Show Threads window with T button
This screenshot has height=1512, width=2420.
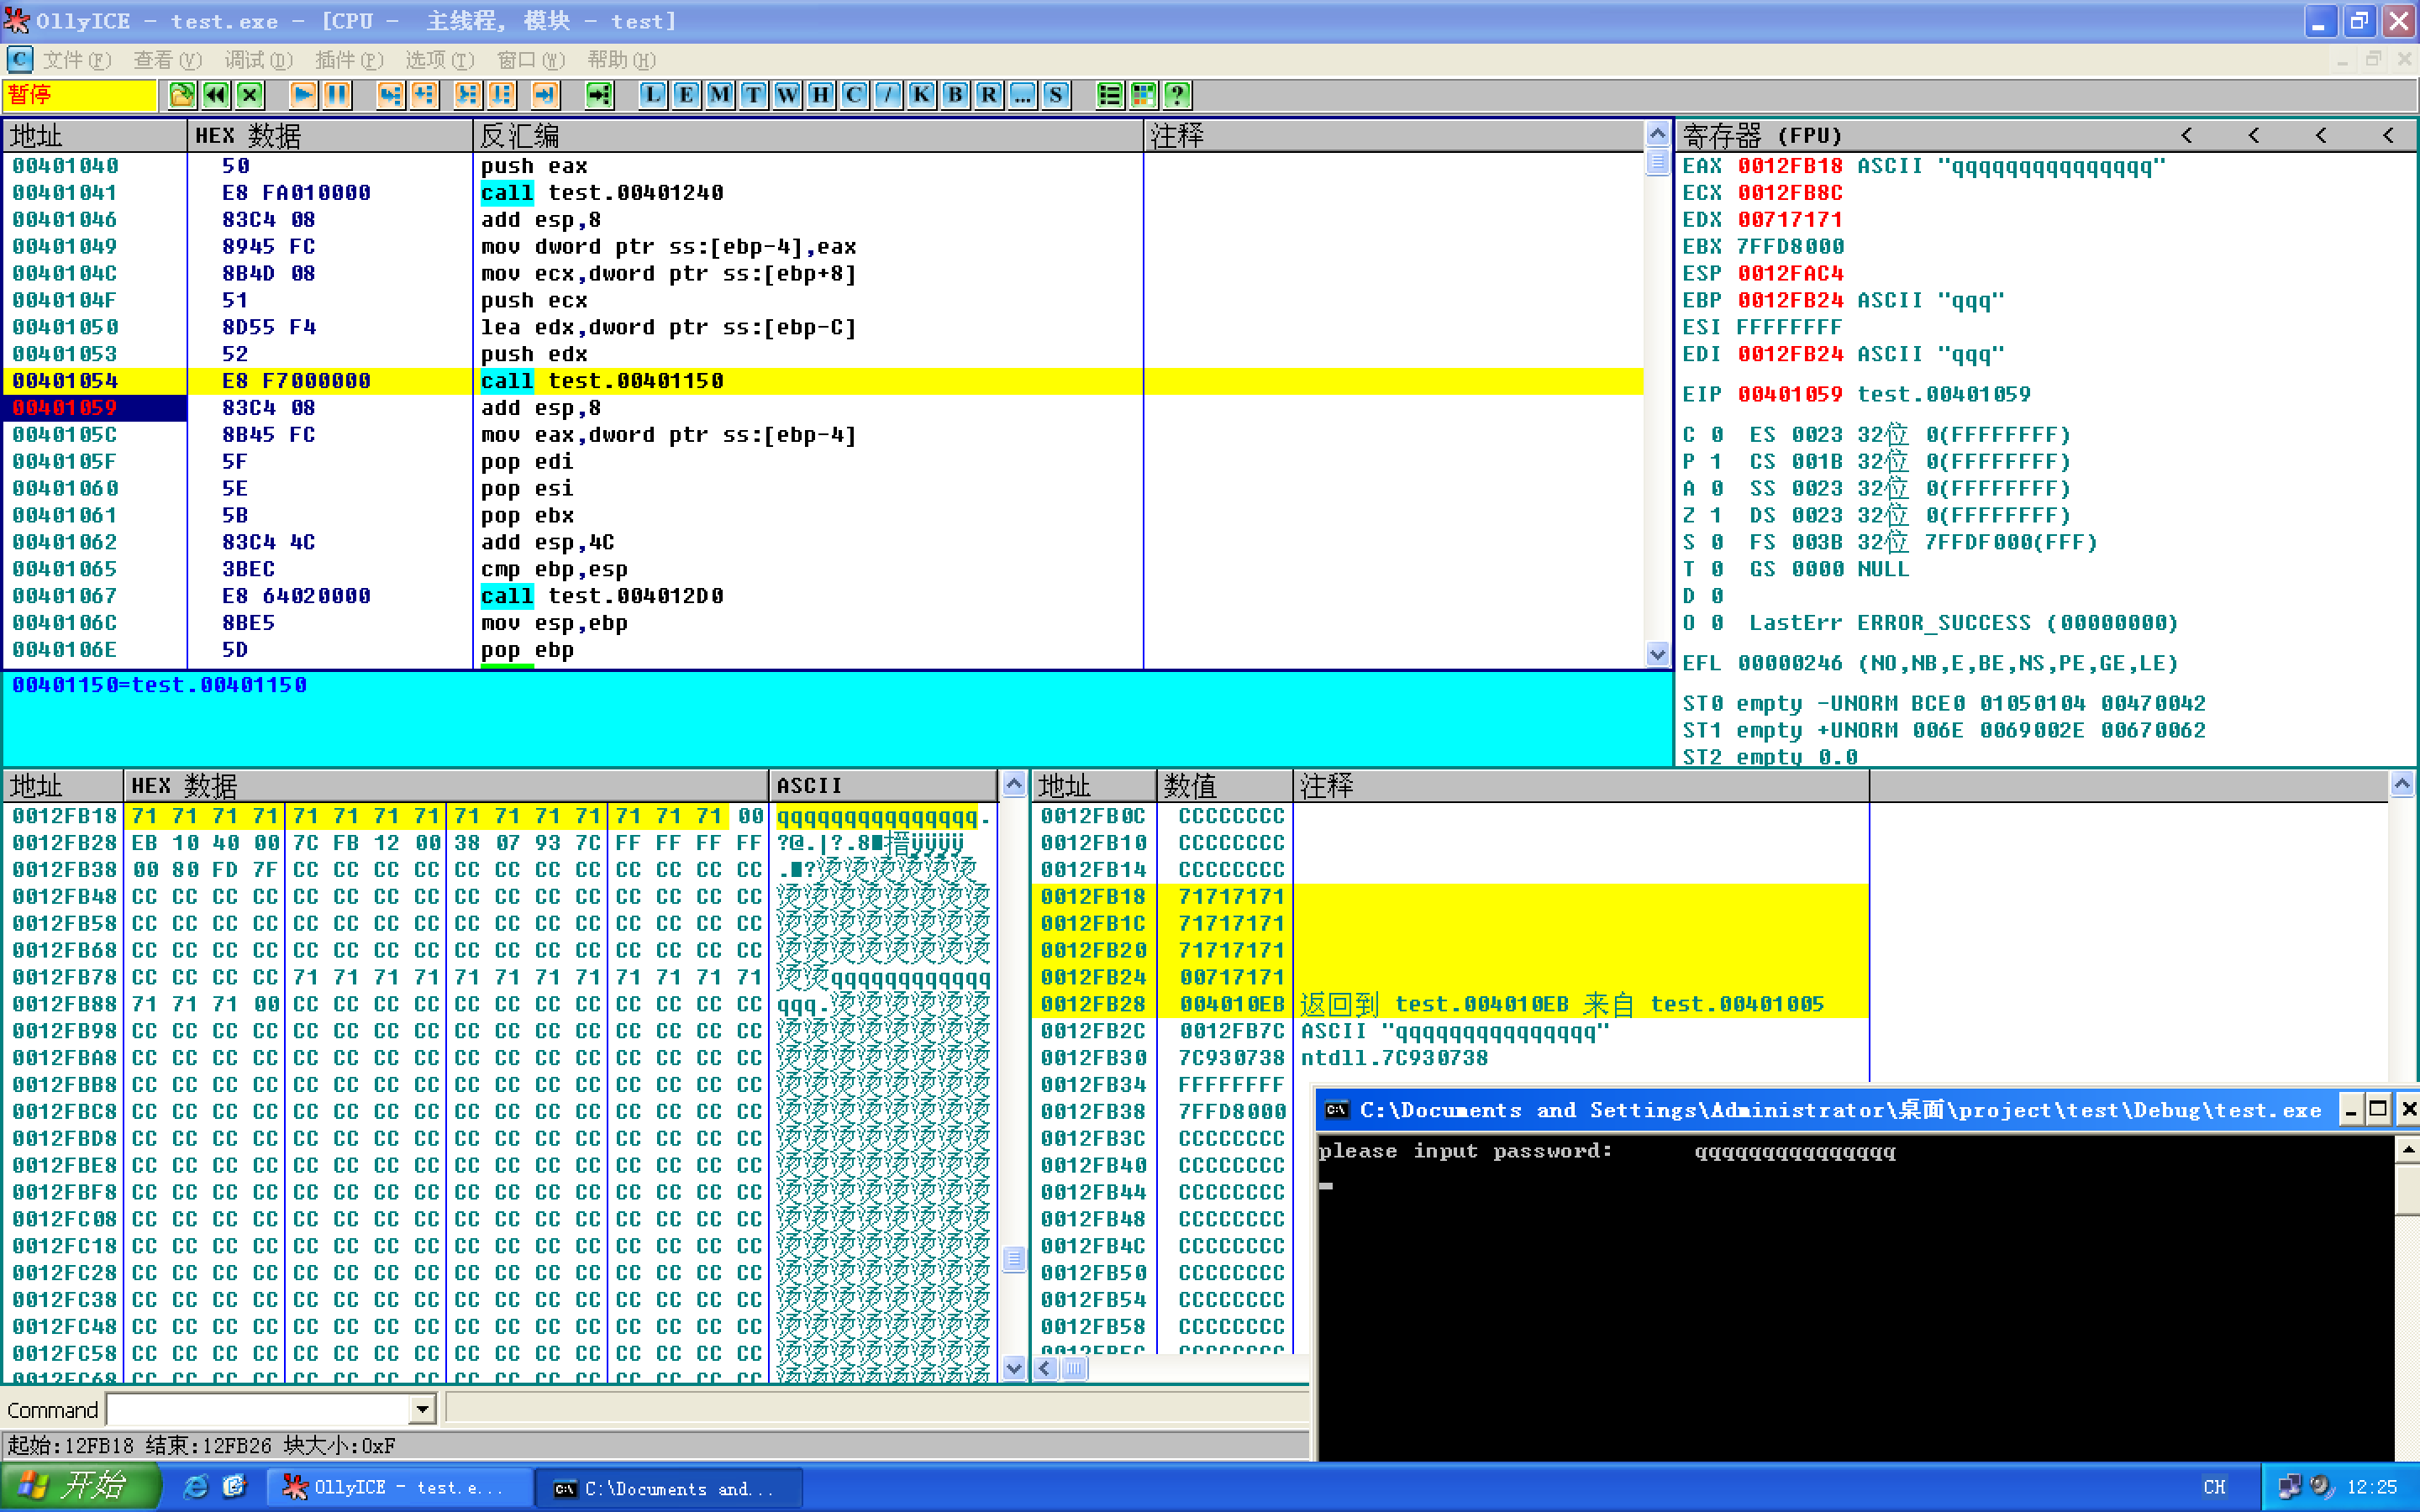point(754,95)
